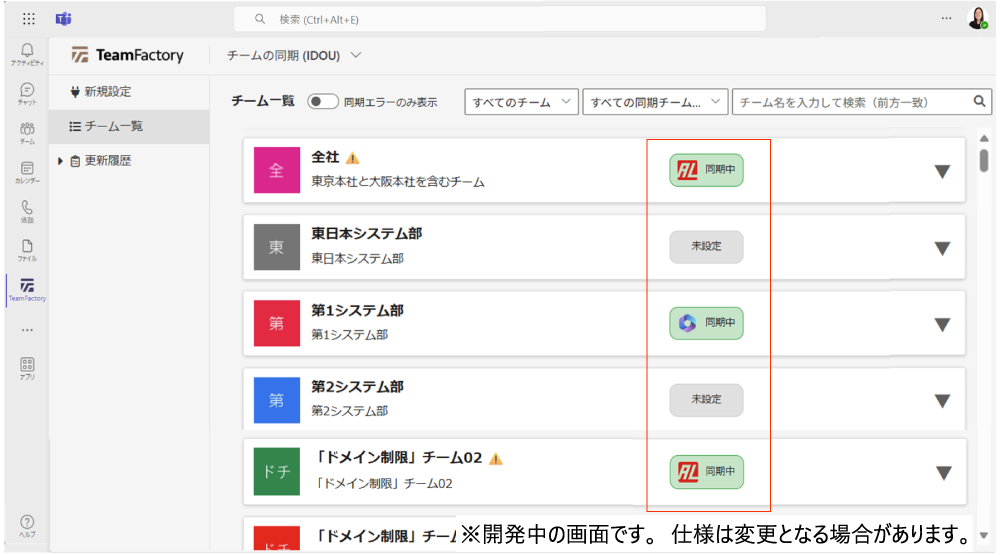Screen dimensions: 1000x555
Task: Open the Activity bell icon in sidebar
Action: (27, 52)
